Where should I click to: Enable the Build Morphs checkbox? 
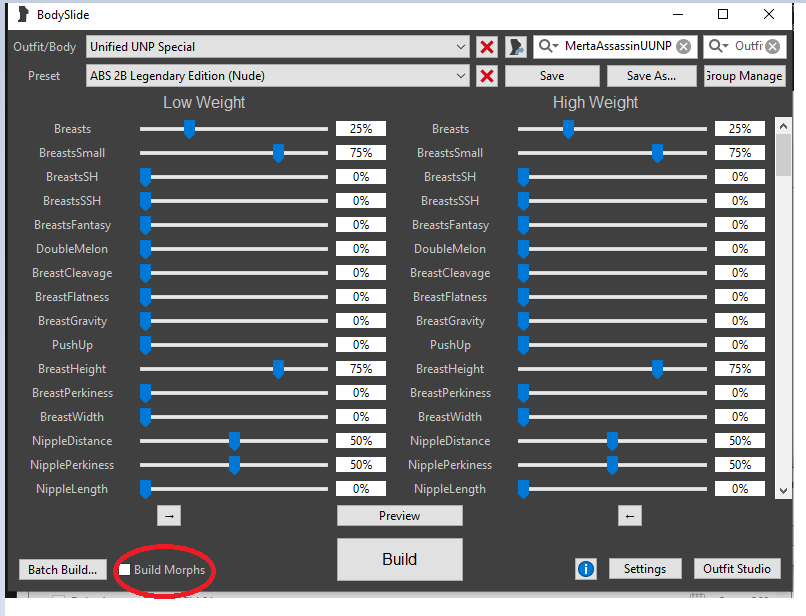point(124,570)
